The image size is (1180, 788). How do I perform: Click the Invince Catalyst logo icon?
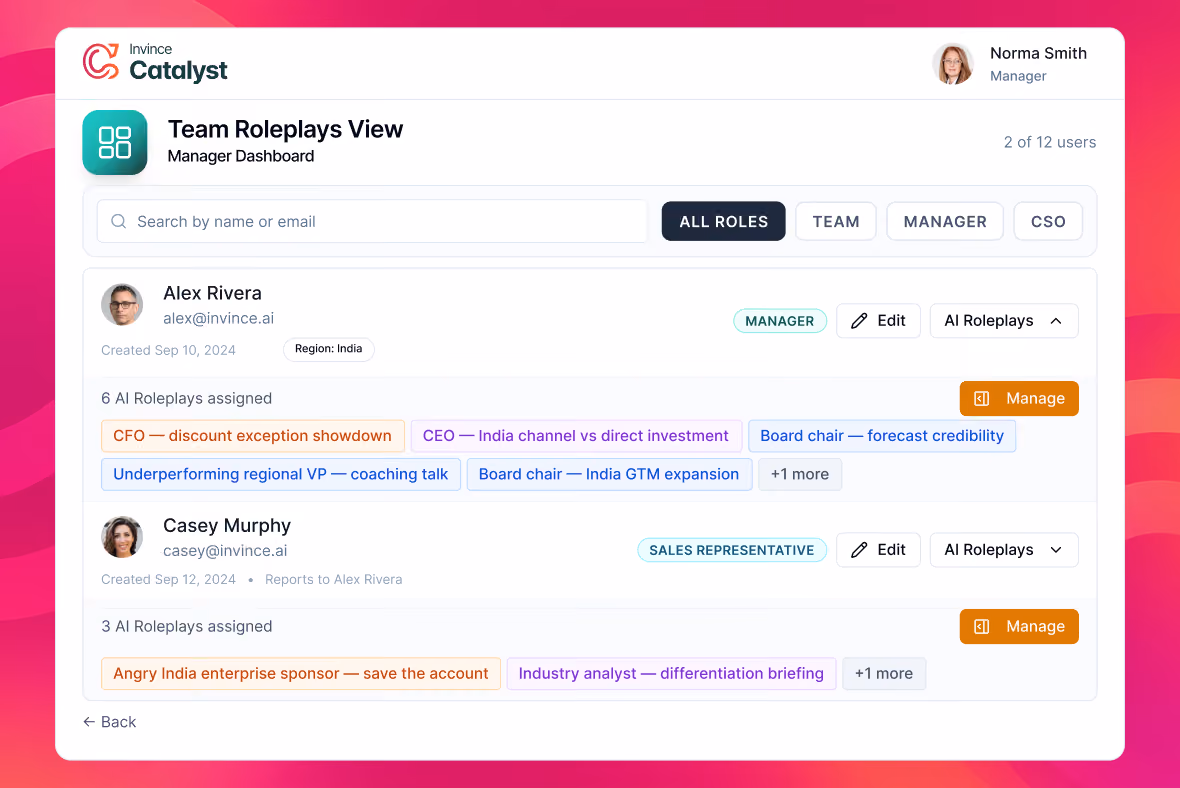[101, 62]
